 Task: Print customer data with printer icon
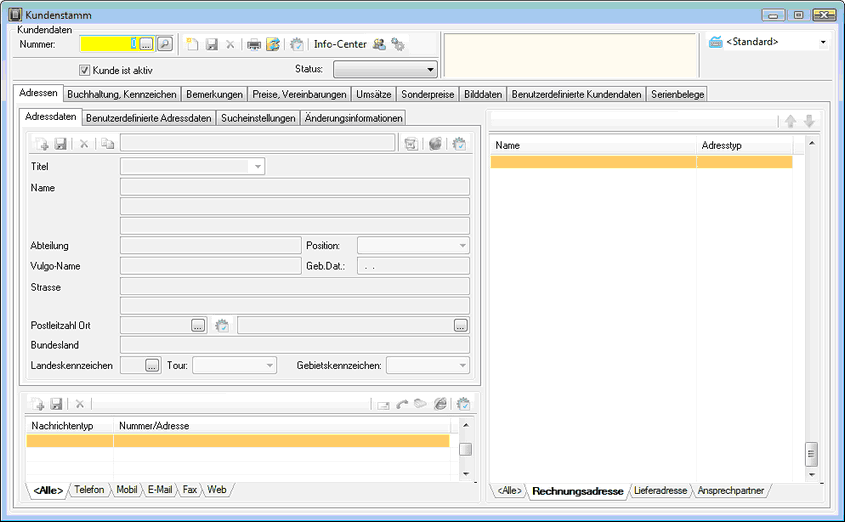click(254, 45)
